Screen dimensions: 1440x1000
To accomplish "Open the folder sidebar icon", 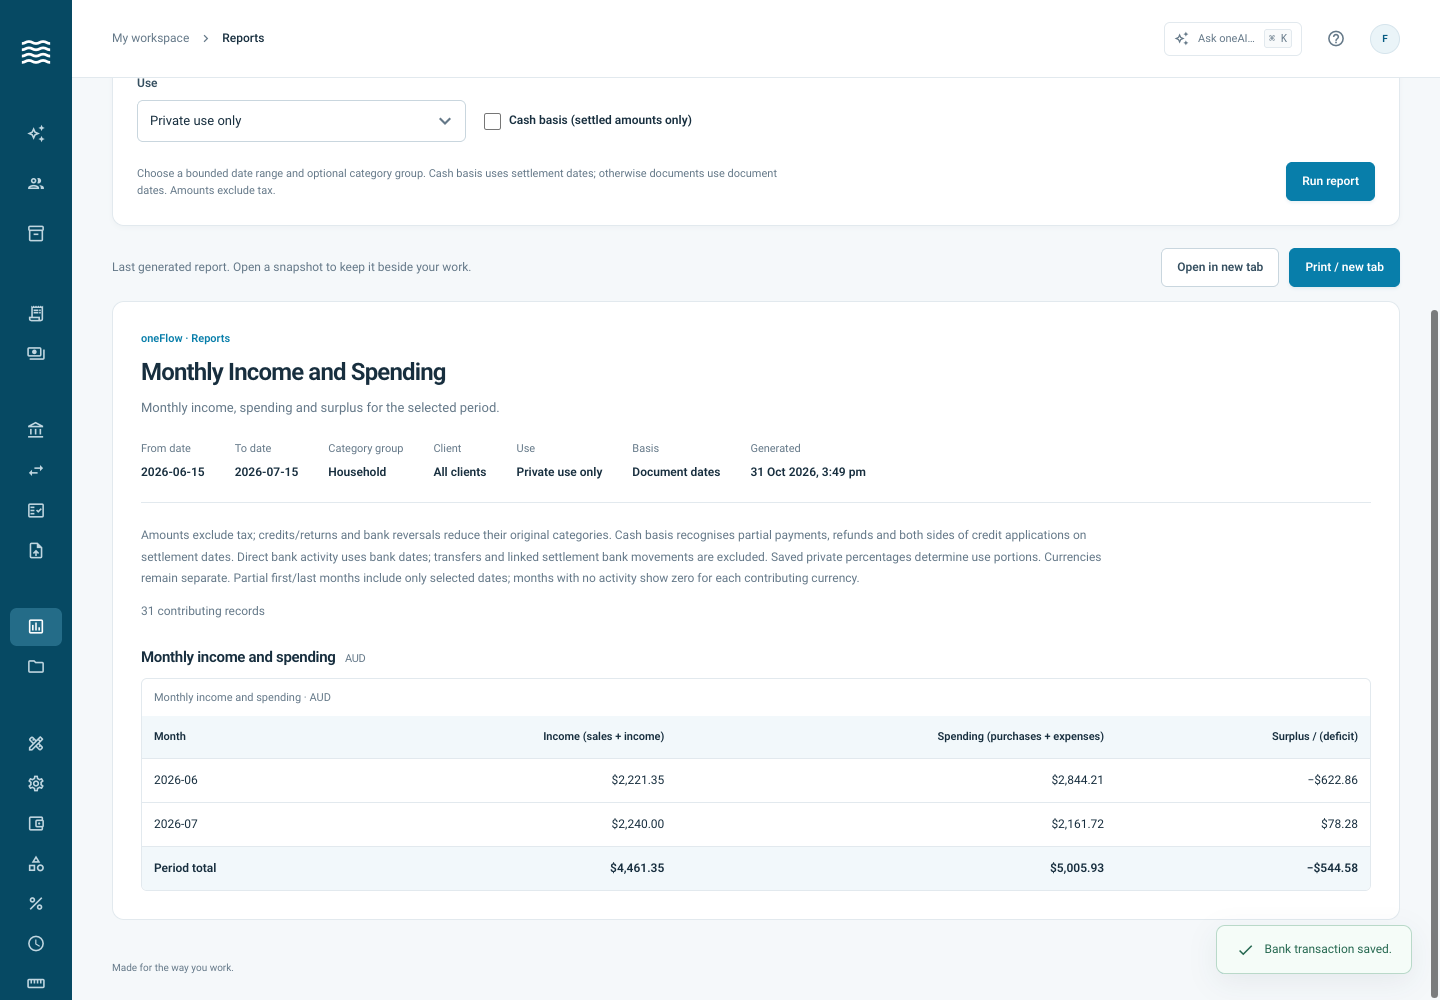I will 36,667.
